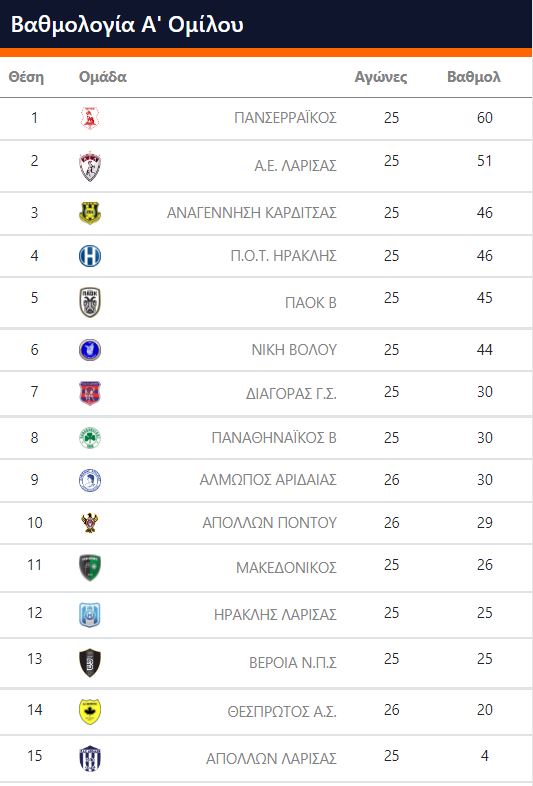Viewport: 533px width, 786px height.
Task: Select the ΠΑΝΑΘΗΝΑΪΚΟΣ Β shamrock logo
Action: [90, 438]
